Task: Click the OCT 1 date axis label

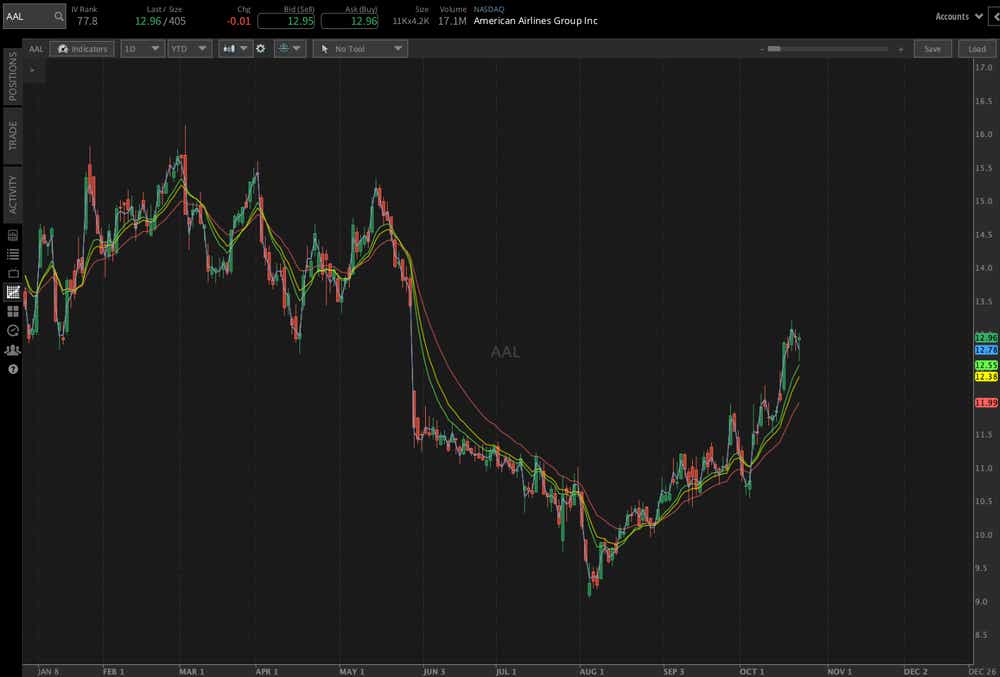Action: [x=753, y=671]
